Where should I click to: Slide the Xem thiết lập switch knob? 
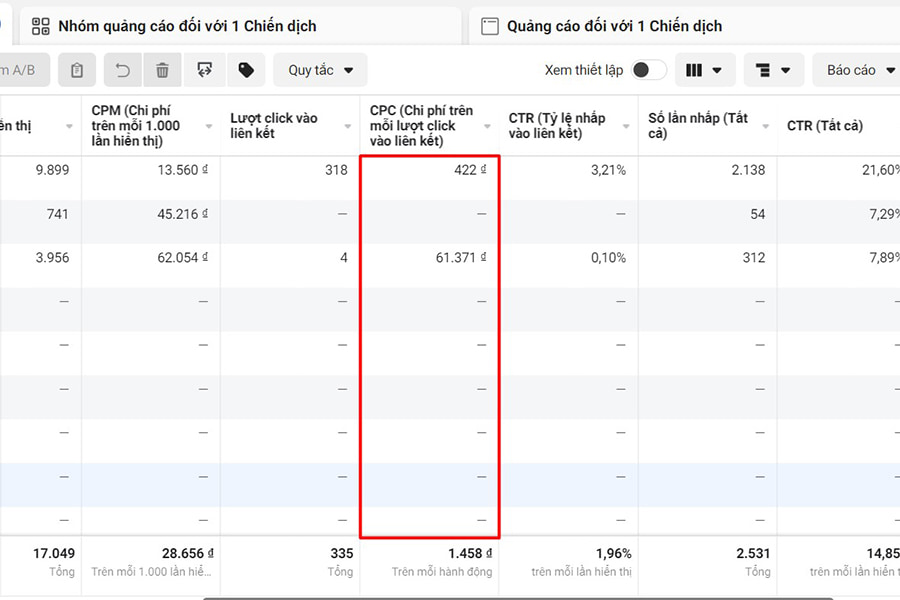(644, 70)
